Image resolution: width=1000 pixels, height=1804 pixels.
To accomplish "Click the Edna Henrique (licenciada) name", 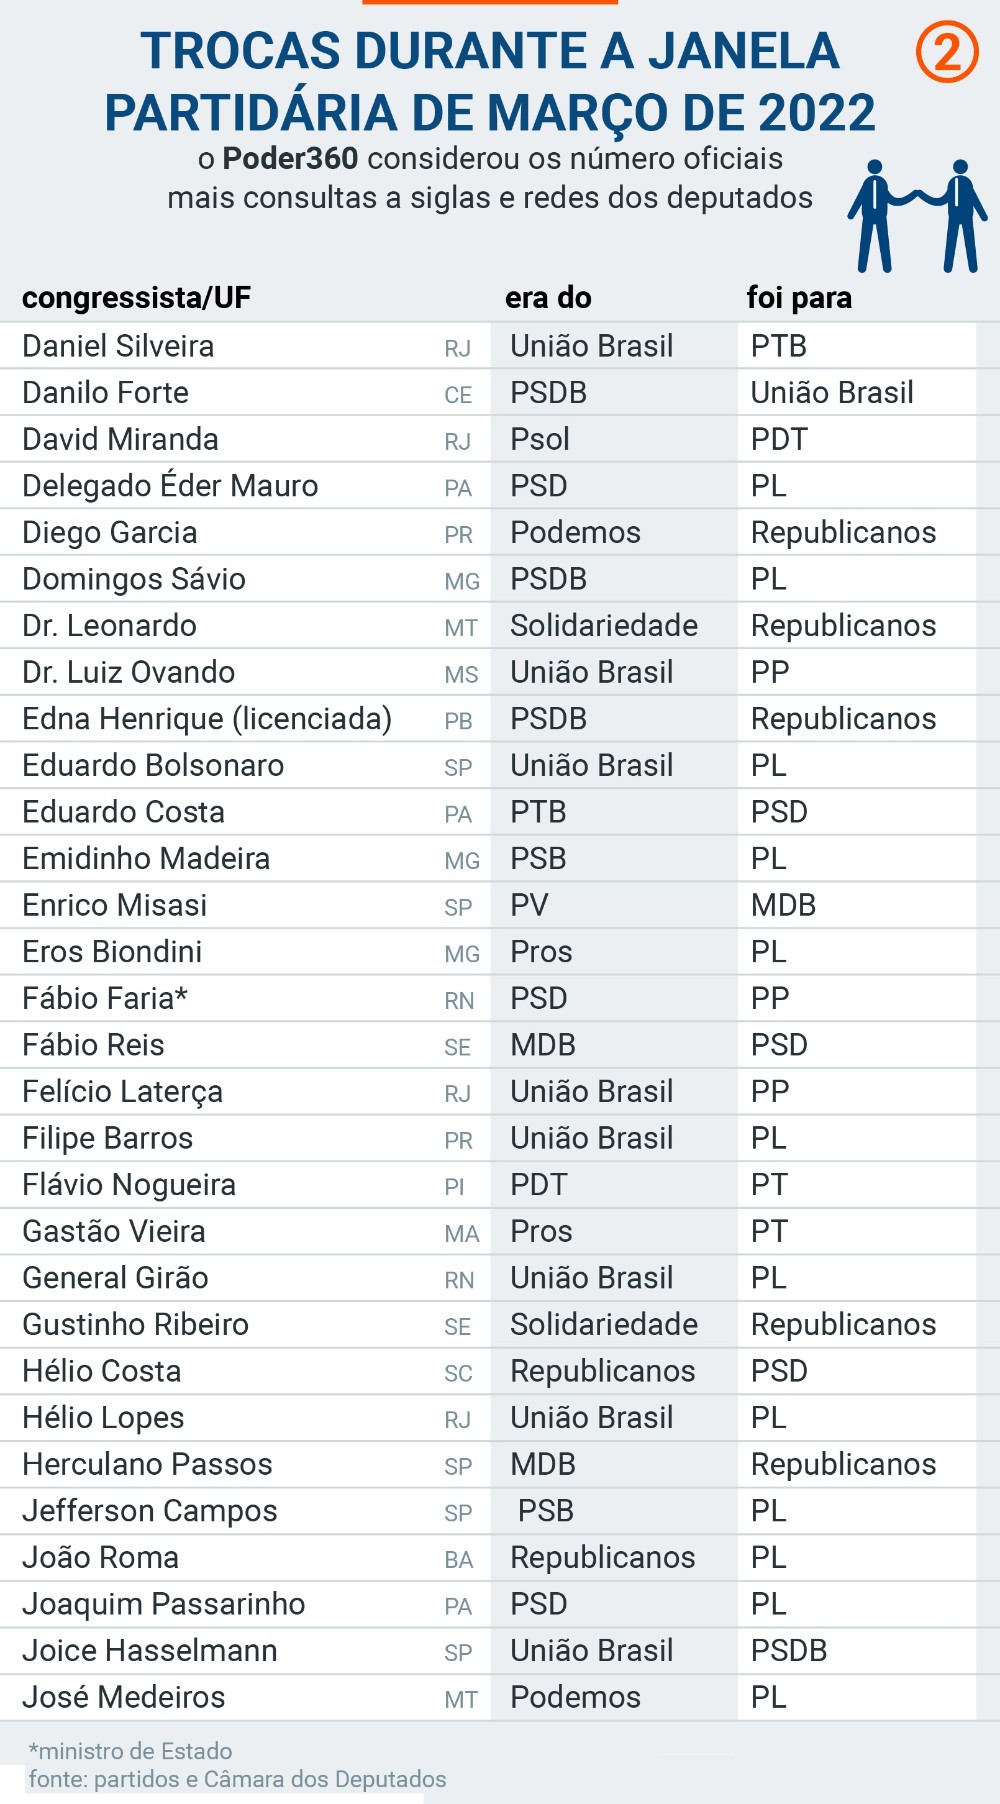I will click(207, 719).
